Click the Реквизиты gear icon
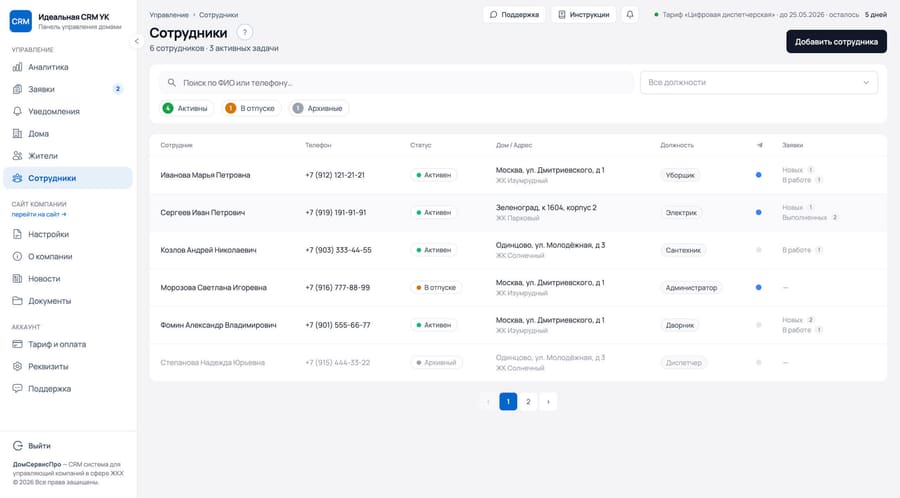The image size is (900, 498). tap(17, 366)
